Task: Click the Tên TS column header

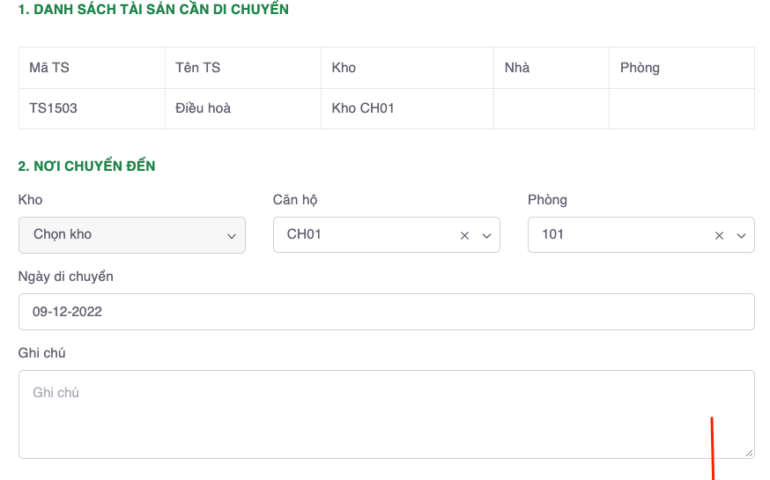Action: point(197,68)
